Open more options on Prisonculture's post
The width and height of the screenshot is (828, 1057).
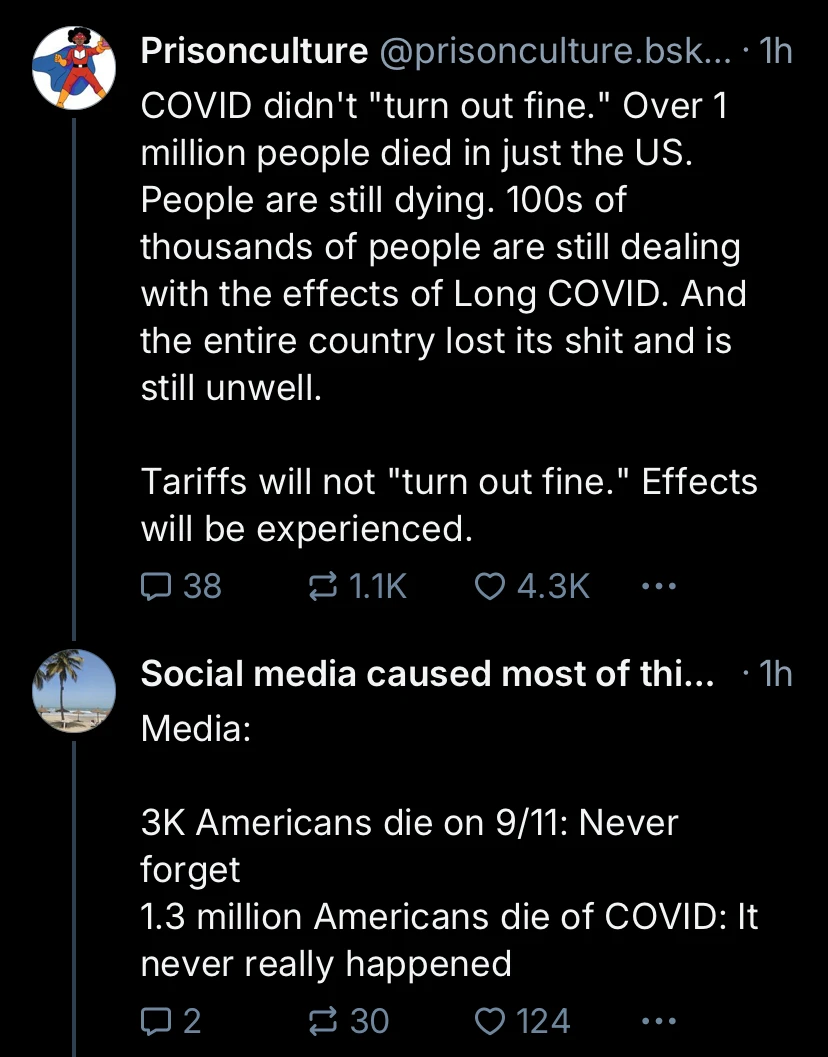coord(658,586)
